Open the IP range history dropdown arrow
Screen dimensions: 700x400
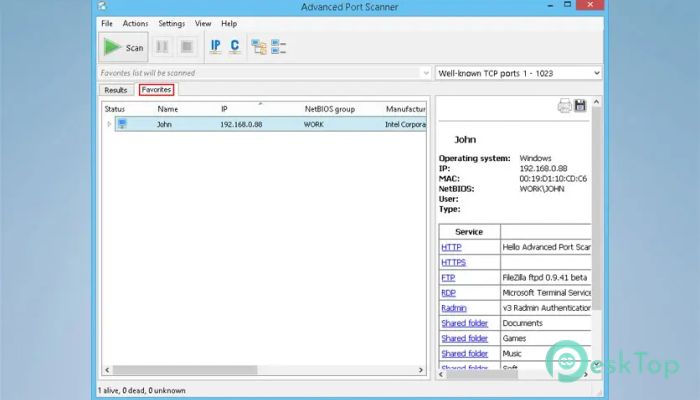pyautogui.click(x=425, y=73)
